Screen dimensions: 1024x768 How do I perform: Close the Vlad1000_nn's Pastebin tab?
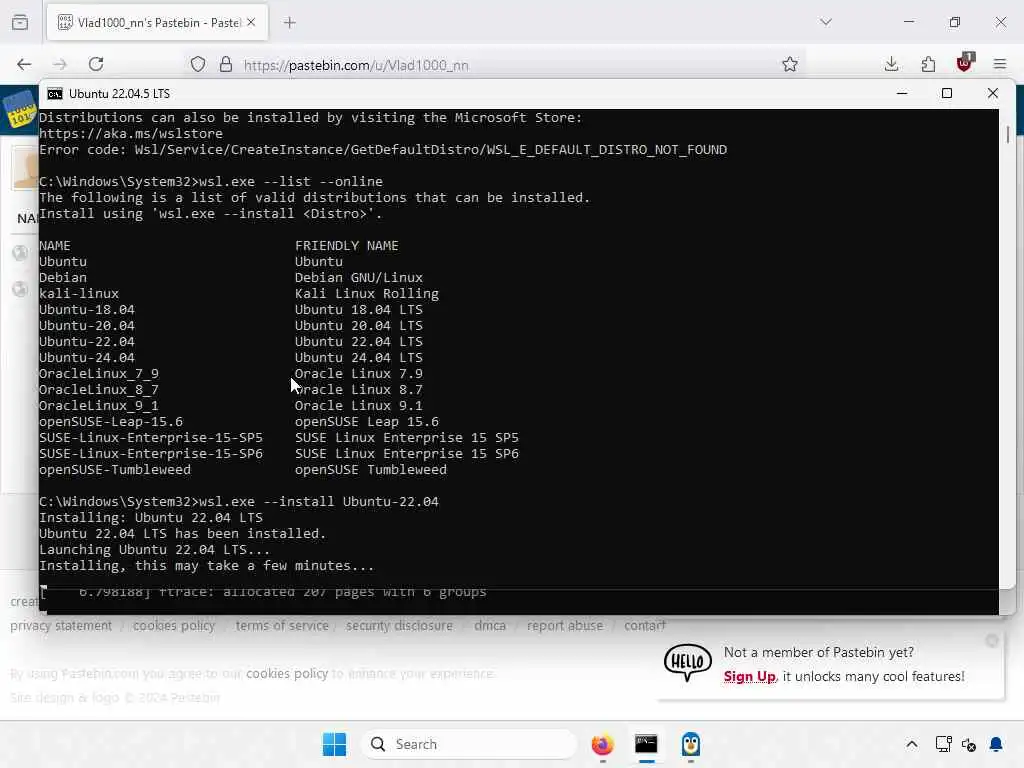pos(251,22)
